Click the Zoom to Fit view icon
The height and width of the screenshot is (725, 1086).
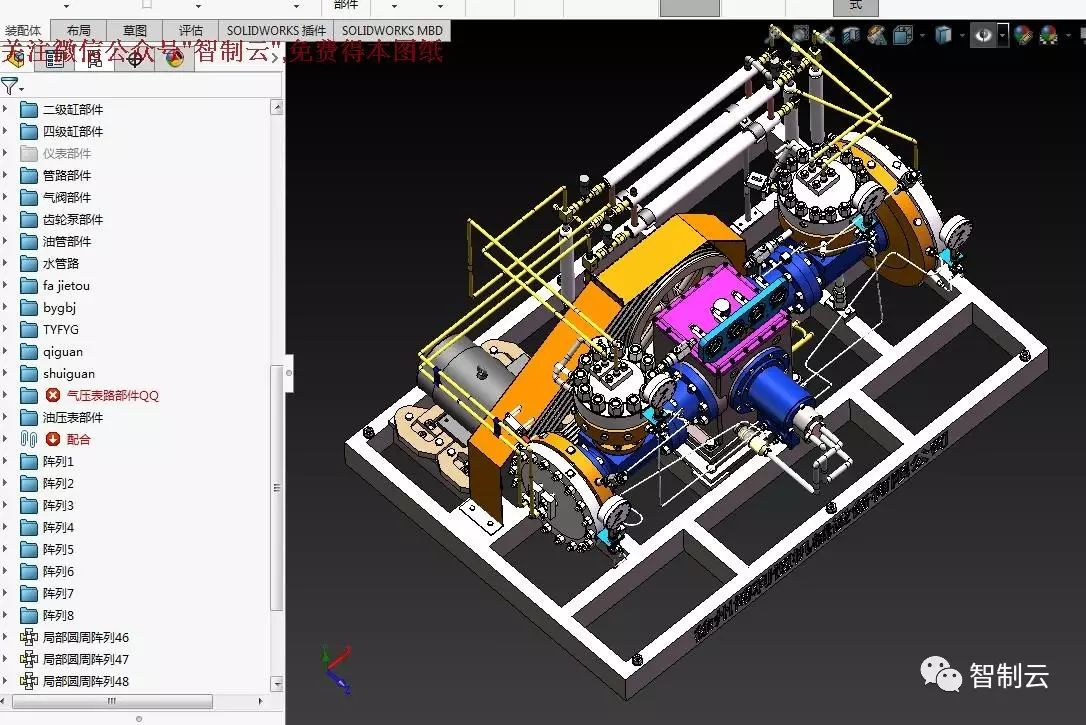coord(774,35)
